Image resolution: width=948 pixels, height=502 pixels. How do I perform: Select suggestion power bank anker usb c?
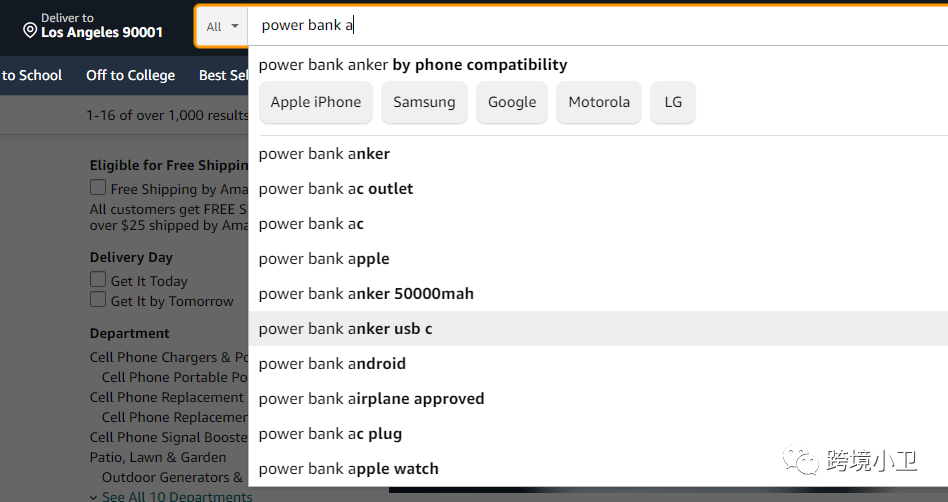point(346,329)
